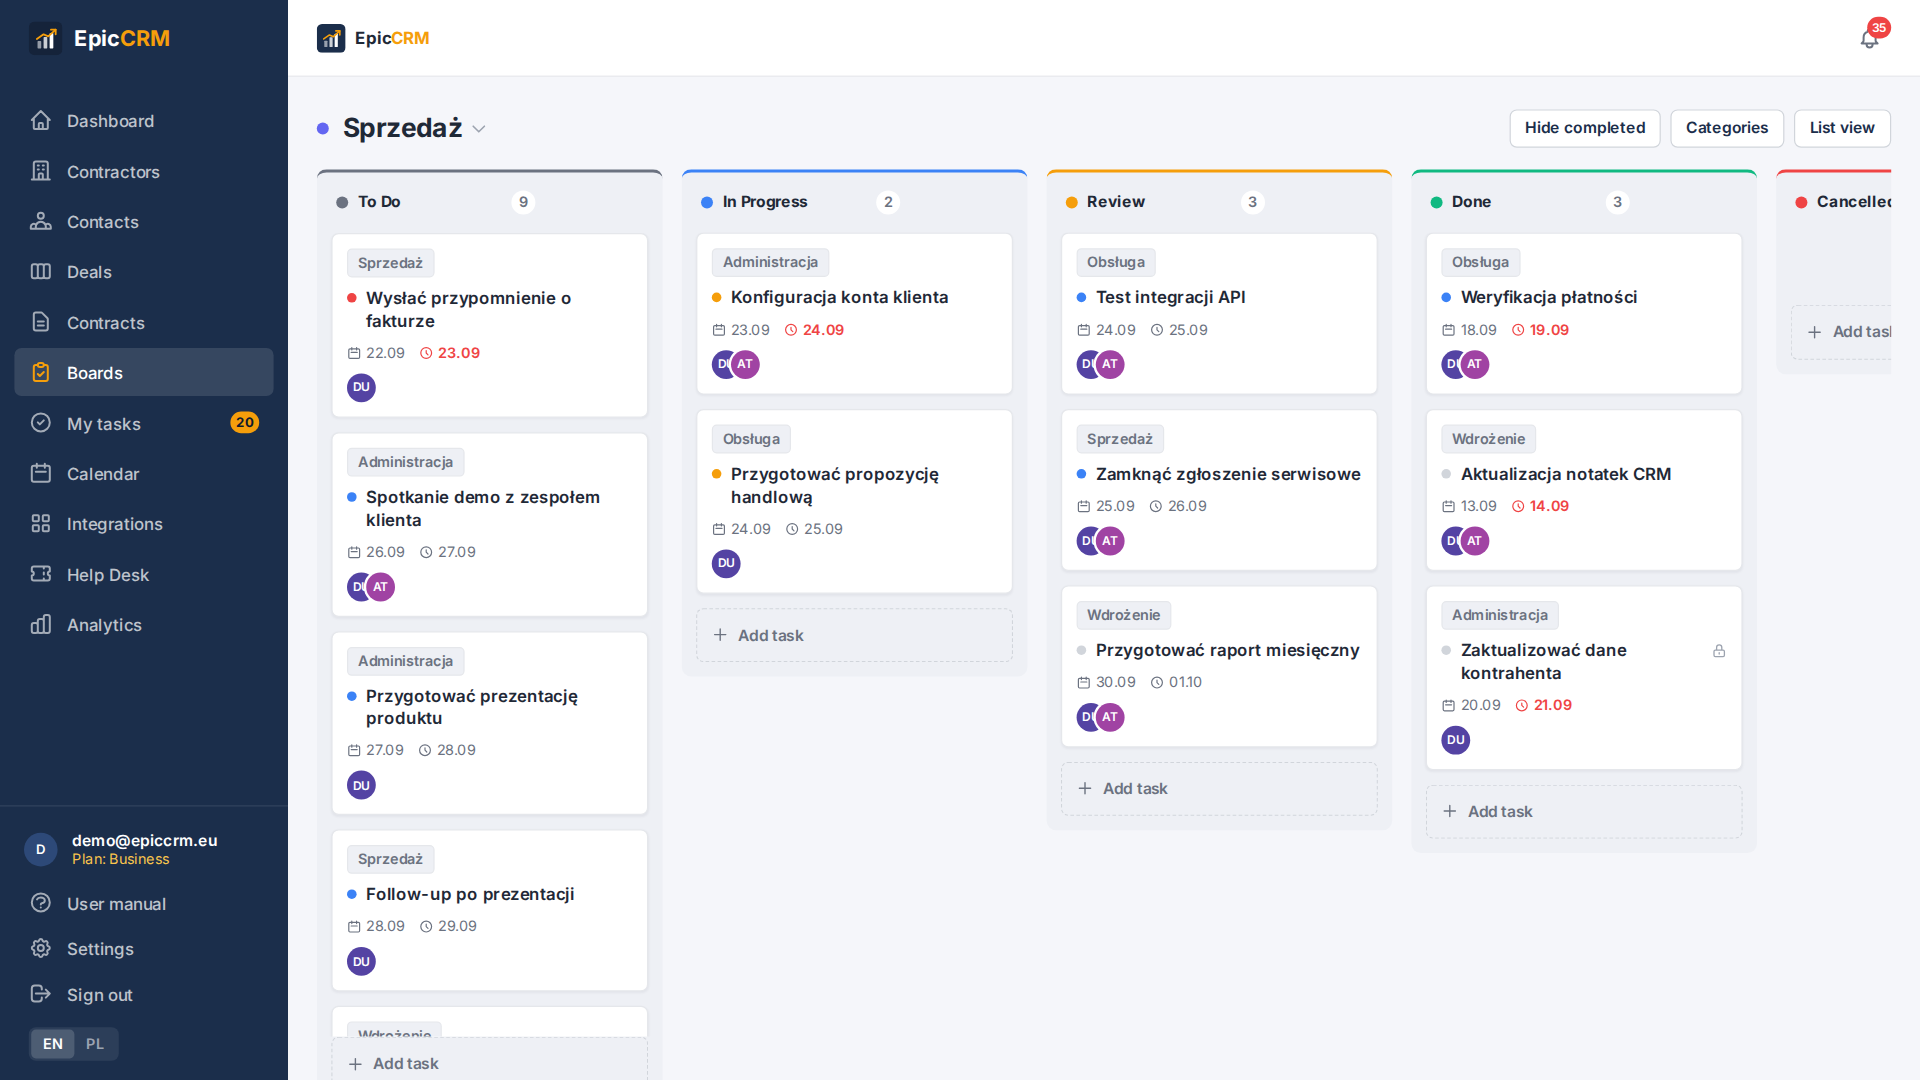Toggle Hide completed tasks
1920x1080 pixels.
1585,128
